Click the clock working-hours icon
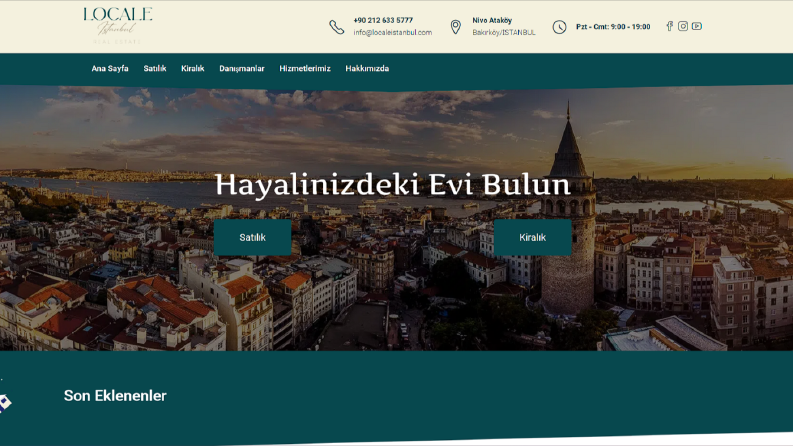 [x=559, y=27]
